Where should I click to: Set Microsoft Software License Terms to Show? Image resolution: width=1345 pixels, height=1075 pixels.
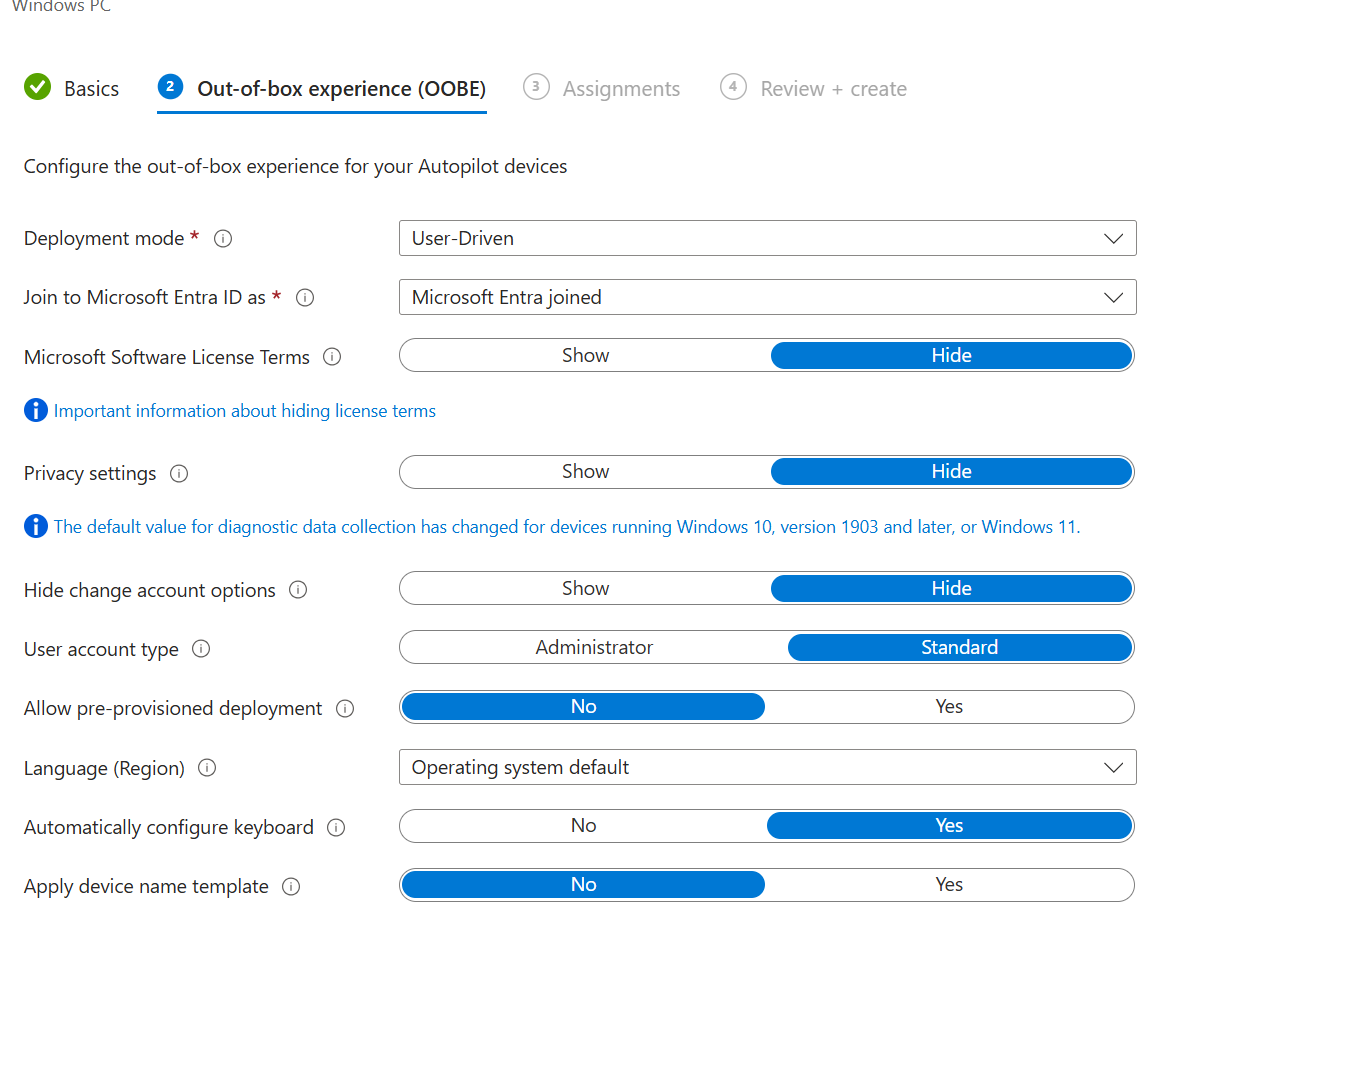(x=585, y=356)
